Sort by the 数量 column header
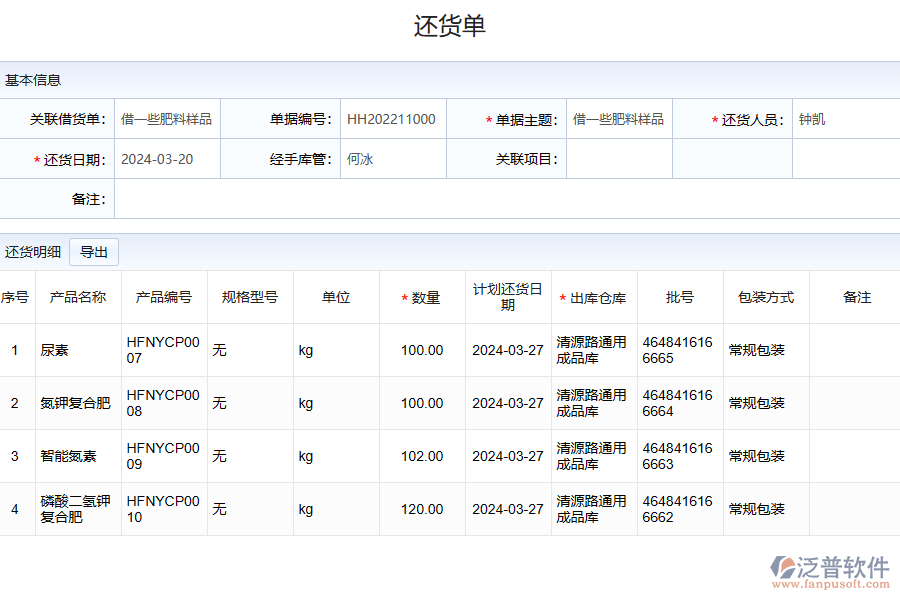This screenshot has width=900, height=600. click(425, 298)
